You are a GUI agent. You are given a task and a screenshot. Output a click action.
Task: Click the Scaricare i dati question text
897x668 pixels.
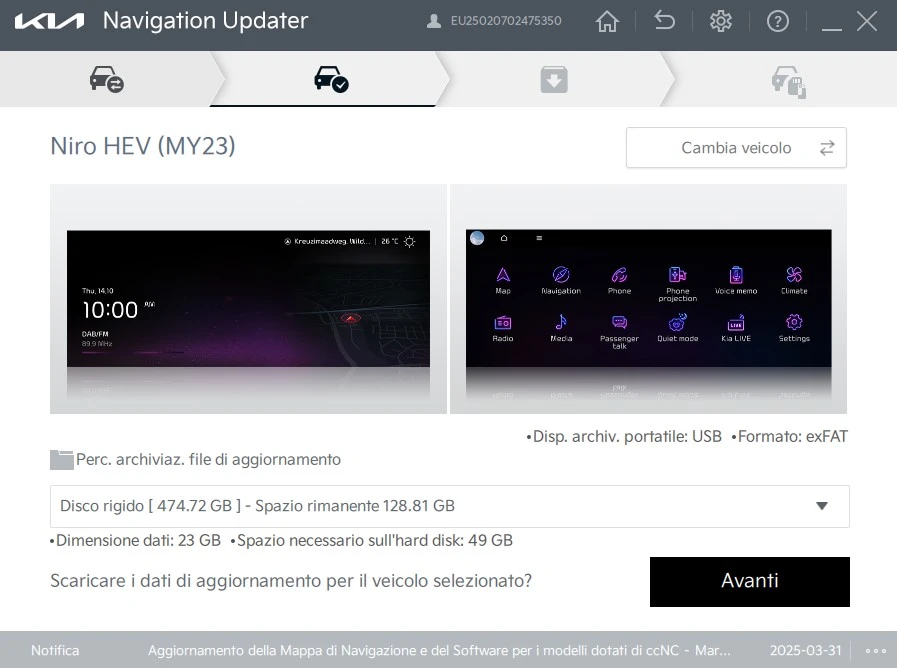291,581
